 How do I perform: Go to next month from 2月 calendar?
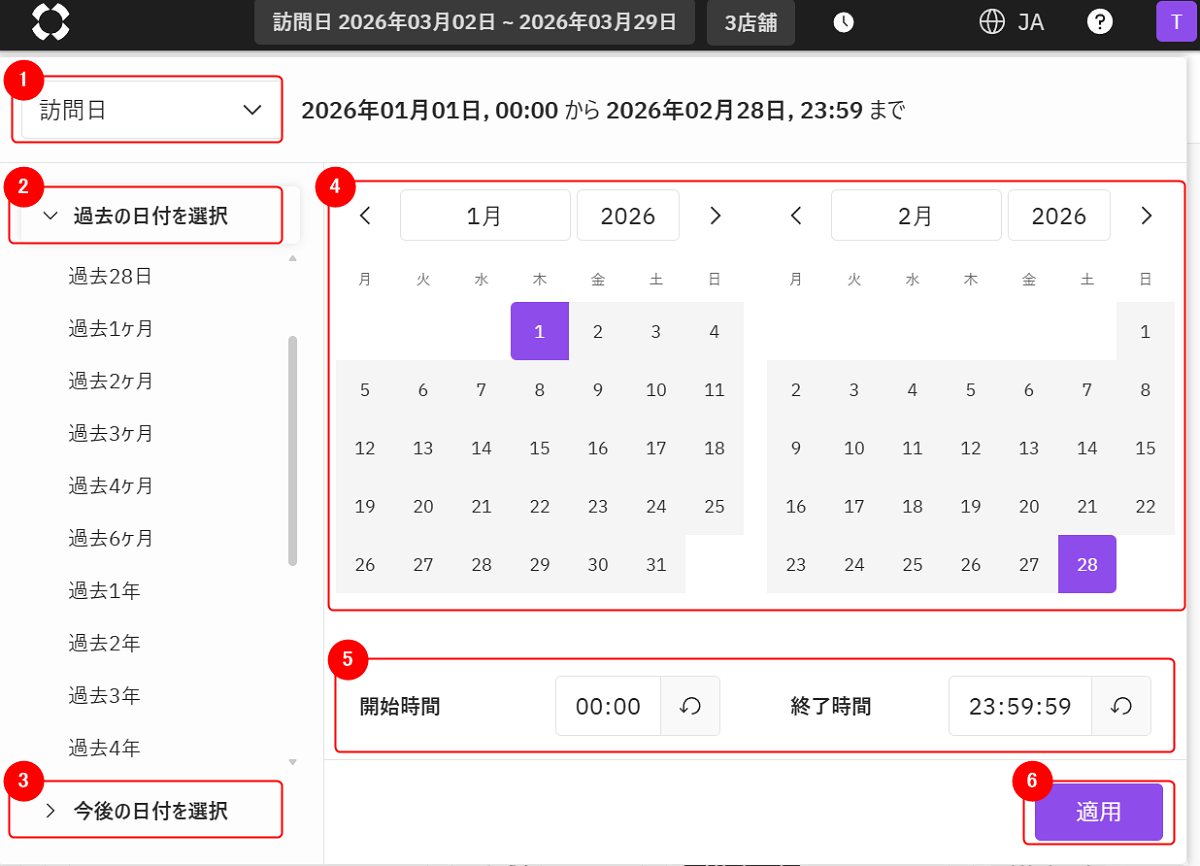1146,215
